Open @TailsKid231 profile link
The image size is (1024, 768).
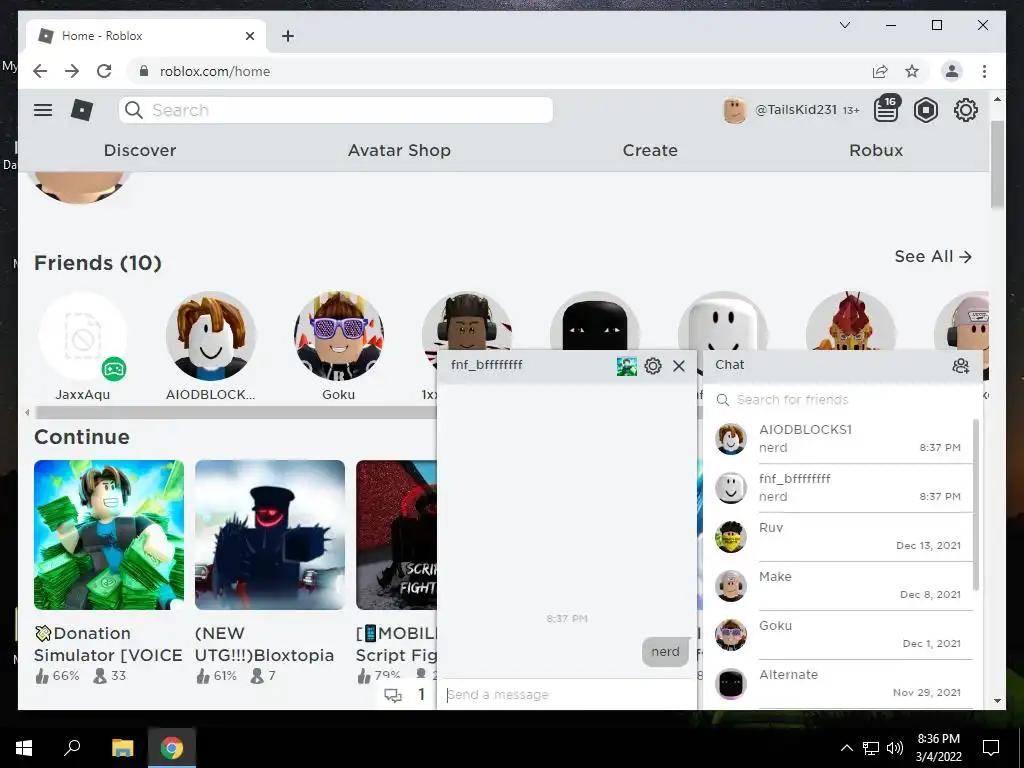(x=795, y=110)
